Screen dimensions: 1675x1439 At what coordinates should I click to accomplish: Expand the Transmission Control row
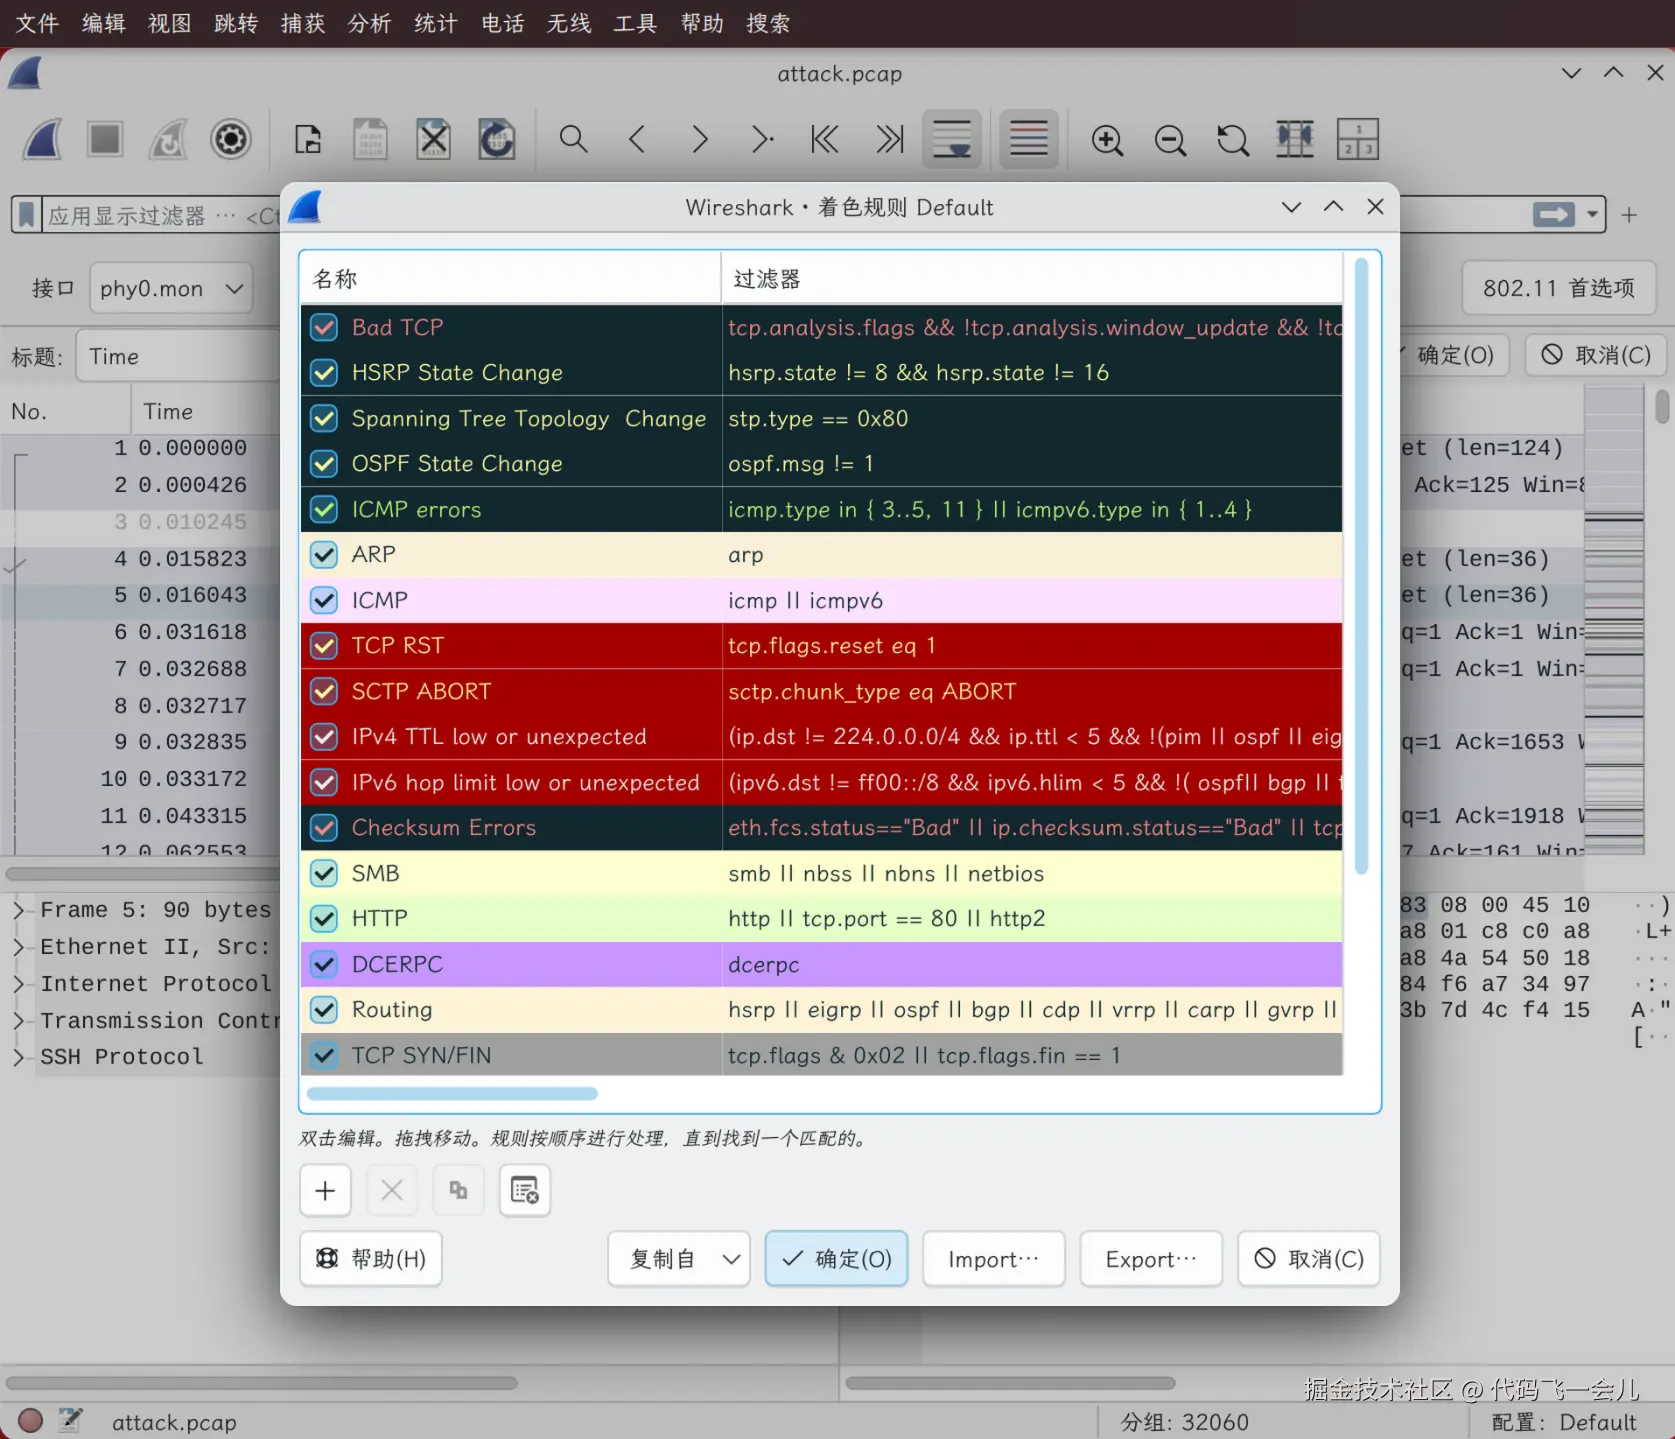18,1020
